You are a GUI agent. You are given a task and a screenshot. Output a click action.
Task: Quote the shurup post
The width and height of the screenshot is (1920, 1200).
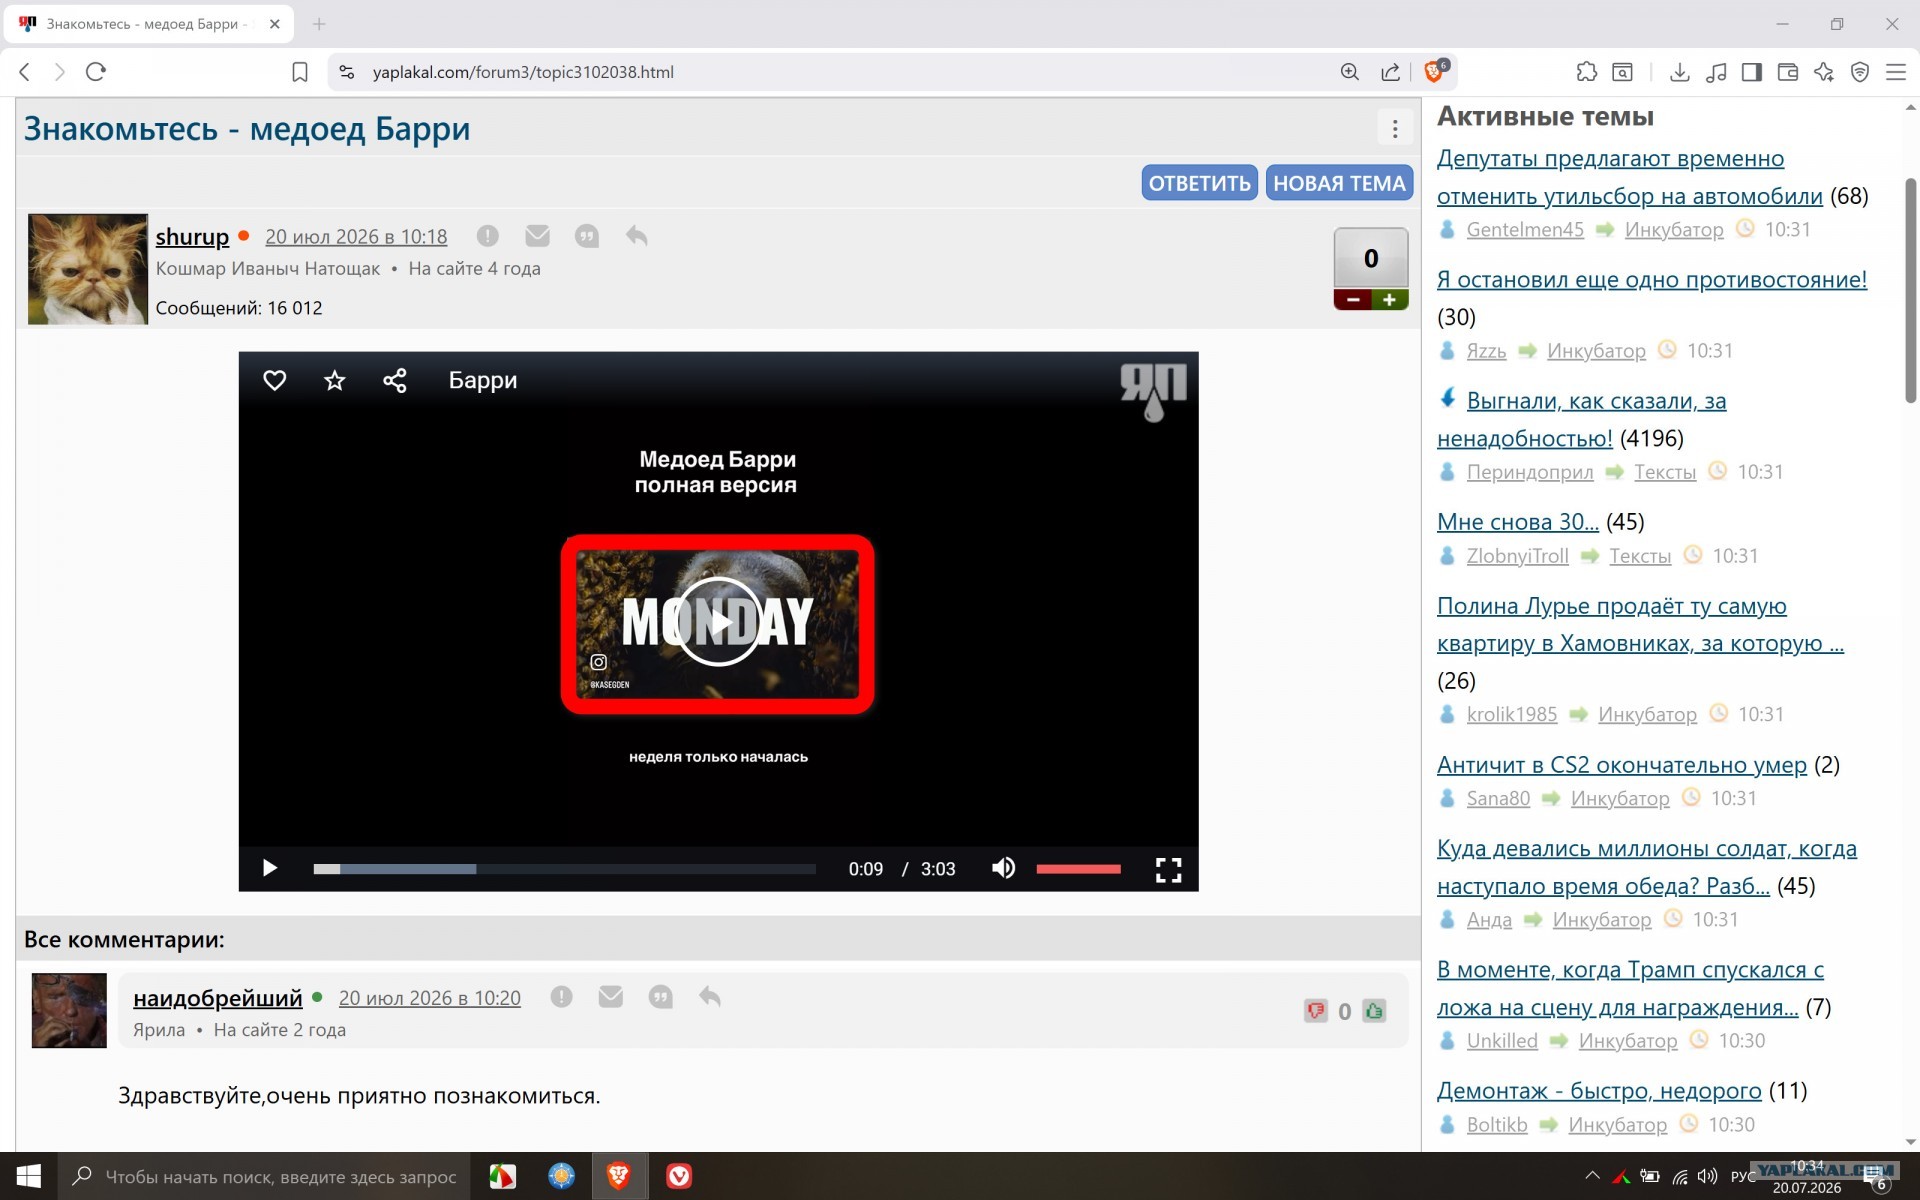coord(587,236)
